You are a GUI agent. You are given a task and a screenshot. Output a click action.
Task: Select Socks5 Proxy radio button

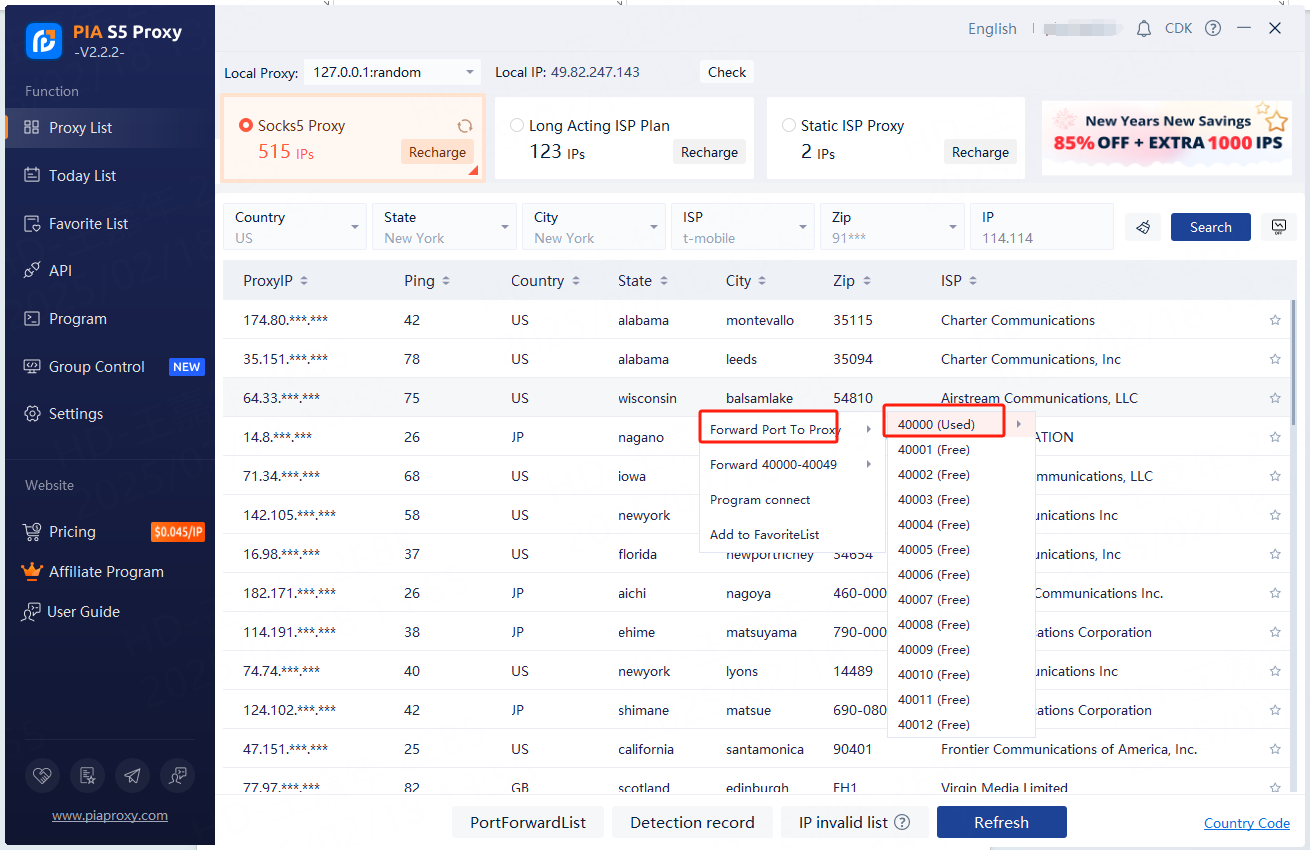point(245,125)
